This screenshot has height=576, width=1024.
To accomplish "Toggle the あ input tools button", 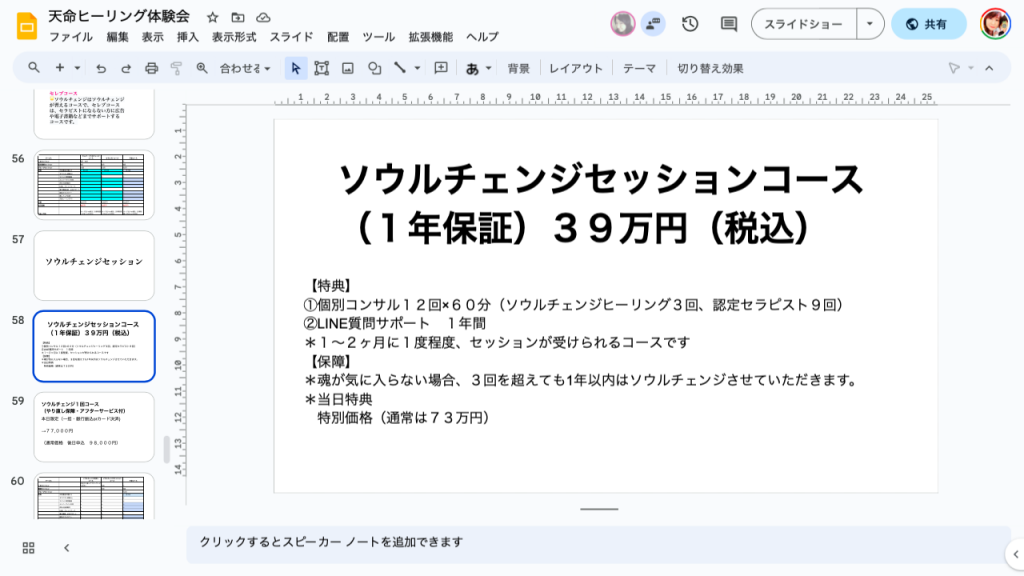I will click(x=472, y=68).
